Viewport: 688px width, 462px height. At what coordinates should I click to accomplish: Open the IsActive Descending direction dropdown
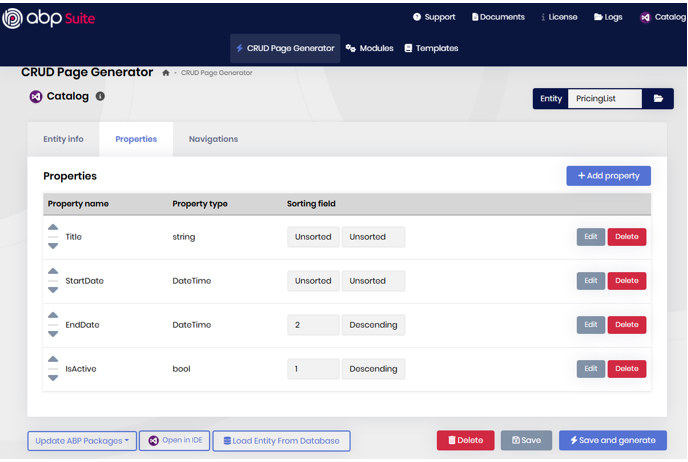[x=373, y=369]
